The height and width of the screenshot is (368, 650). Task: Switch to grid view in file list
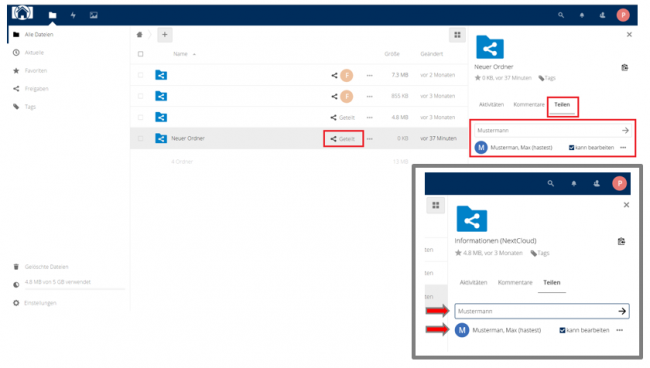(457, 35)
